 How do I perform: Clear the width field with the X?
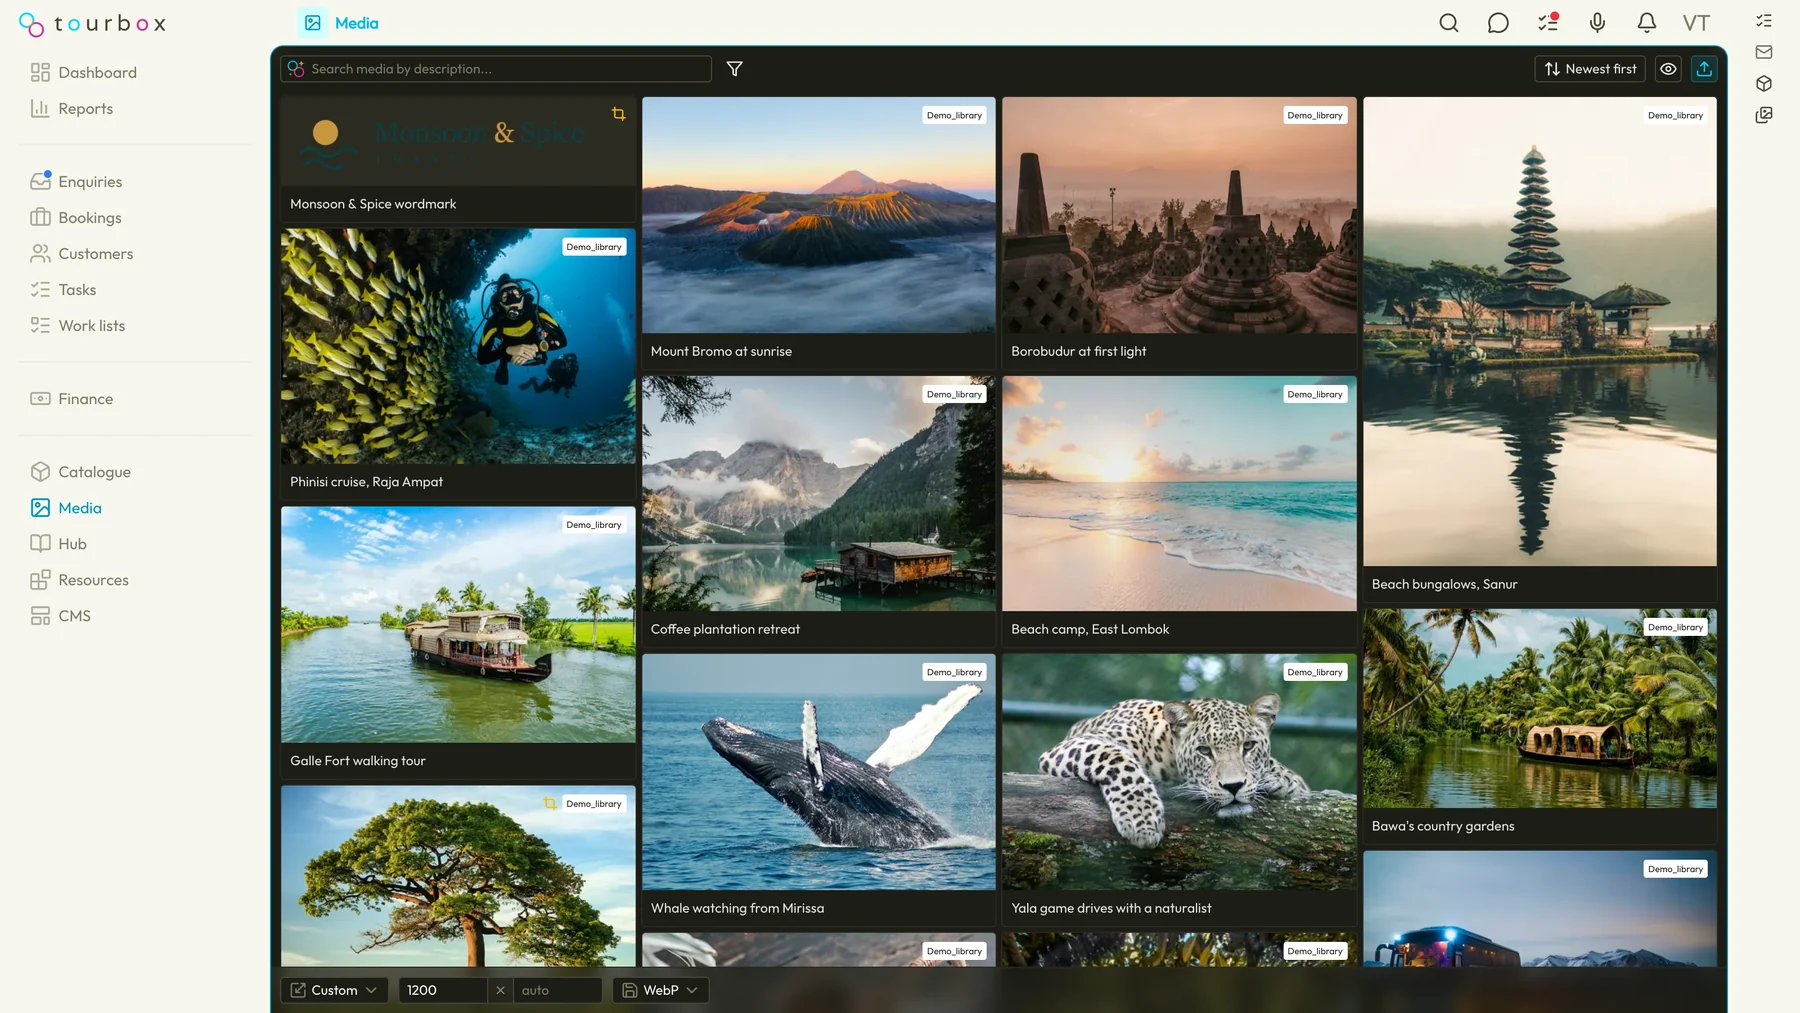tap(500, 990)
